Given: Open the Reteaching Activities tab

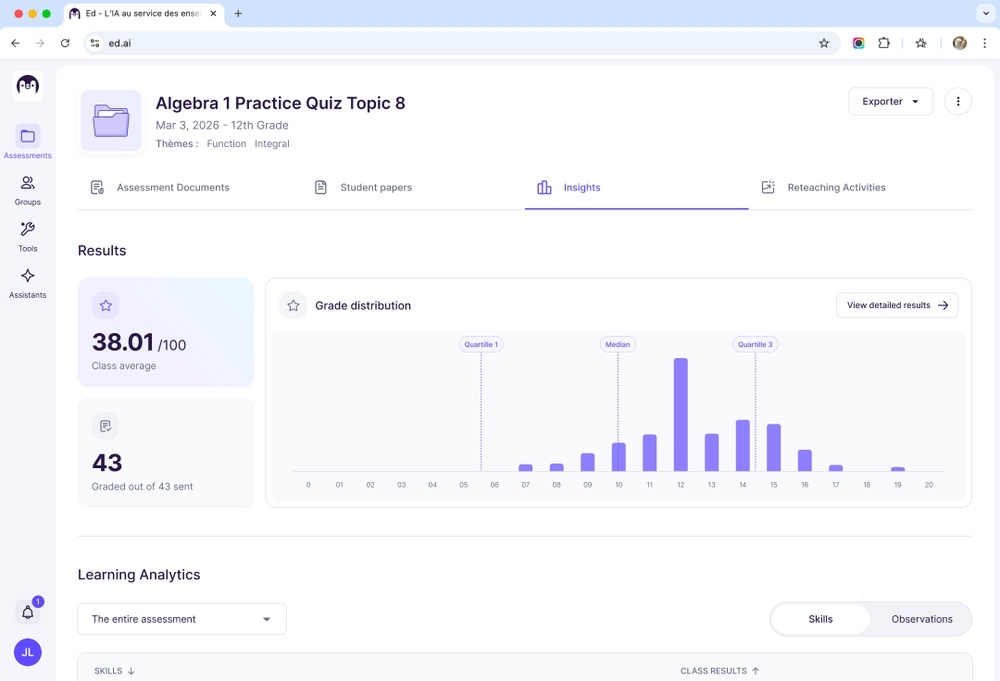Looking at the screenshot, I should pyautogui.click(x=824, y=188).
